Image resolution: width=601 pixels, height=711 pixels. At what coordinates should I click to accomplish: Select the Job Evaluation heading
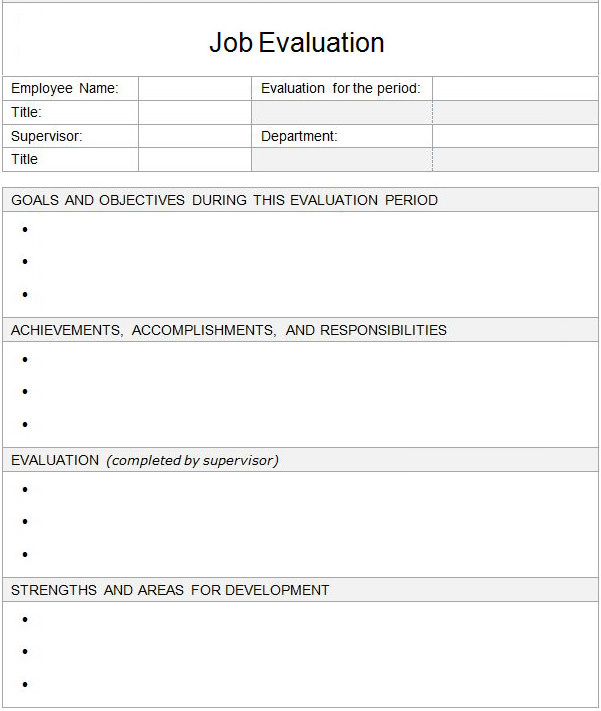(297, 43)
